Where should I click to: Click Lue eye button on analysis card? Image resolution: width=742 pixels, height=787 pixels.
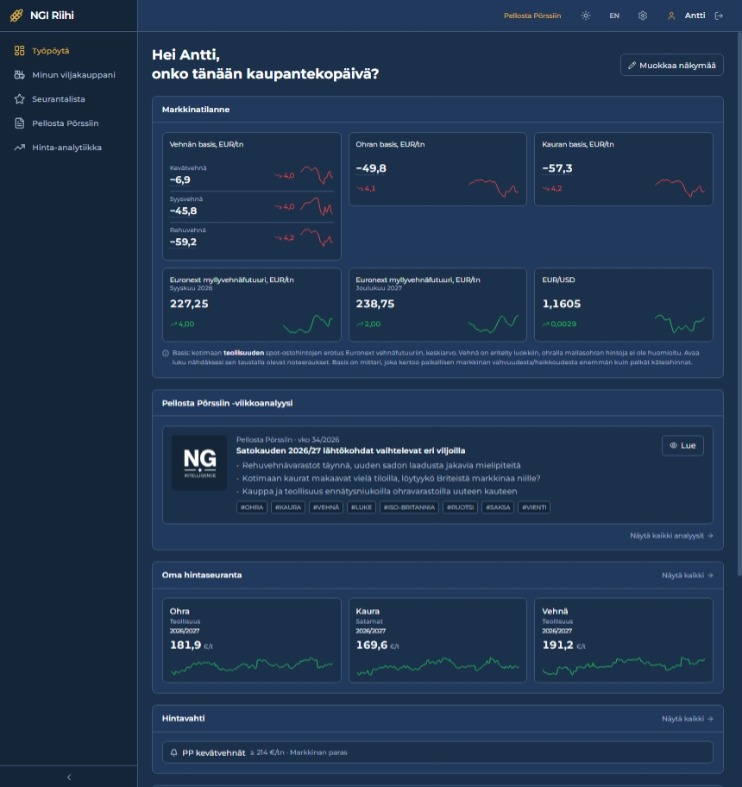tap(683, 445)
